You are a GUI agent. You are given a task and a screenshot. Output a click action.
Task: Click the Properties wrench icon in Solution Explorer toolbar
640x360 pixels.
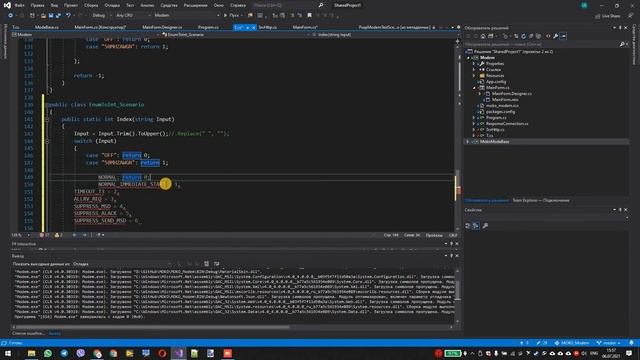click(556, 36)
